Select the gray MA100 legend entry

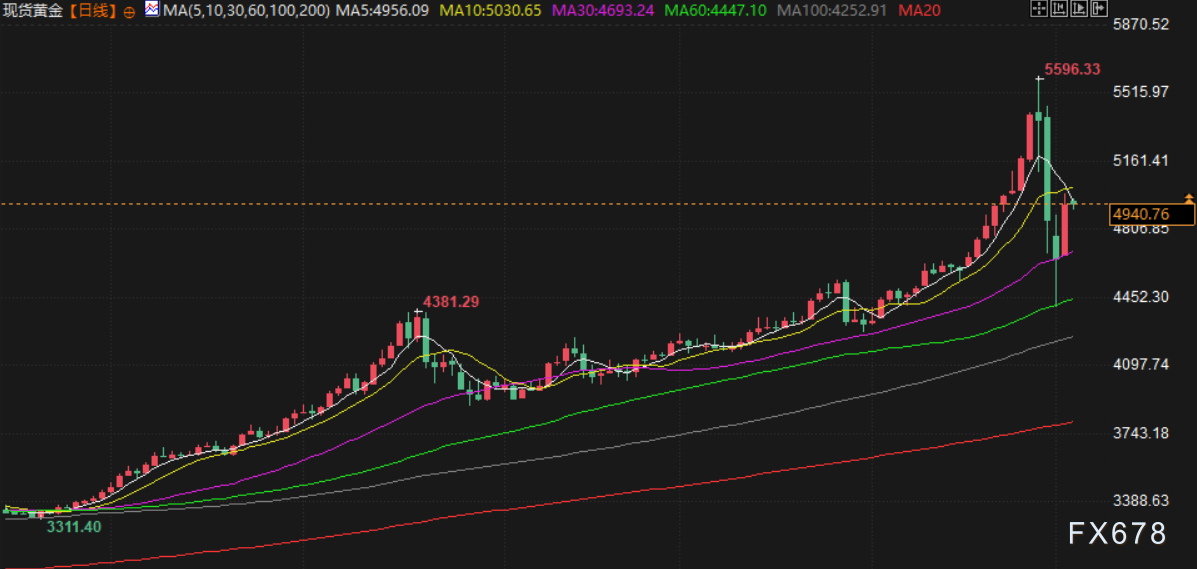pyautogui.click(x=832, y=11)
